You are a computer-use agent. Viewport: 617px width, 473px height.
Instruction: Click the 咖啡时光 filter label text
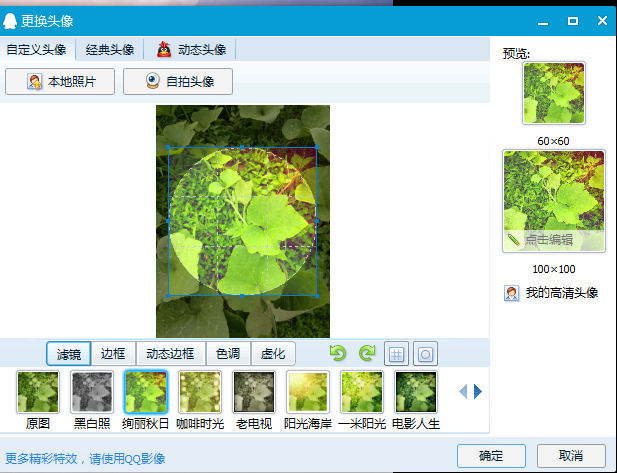(x=200, y=424)
